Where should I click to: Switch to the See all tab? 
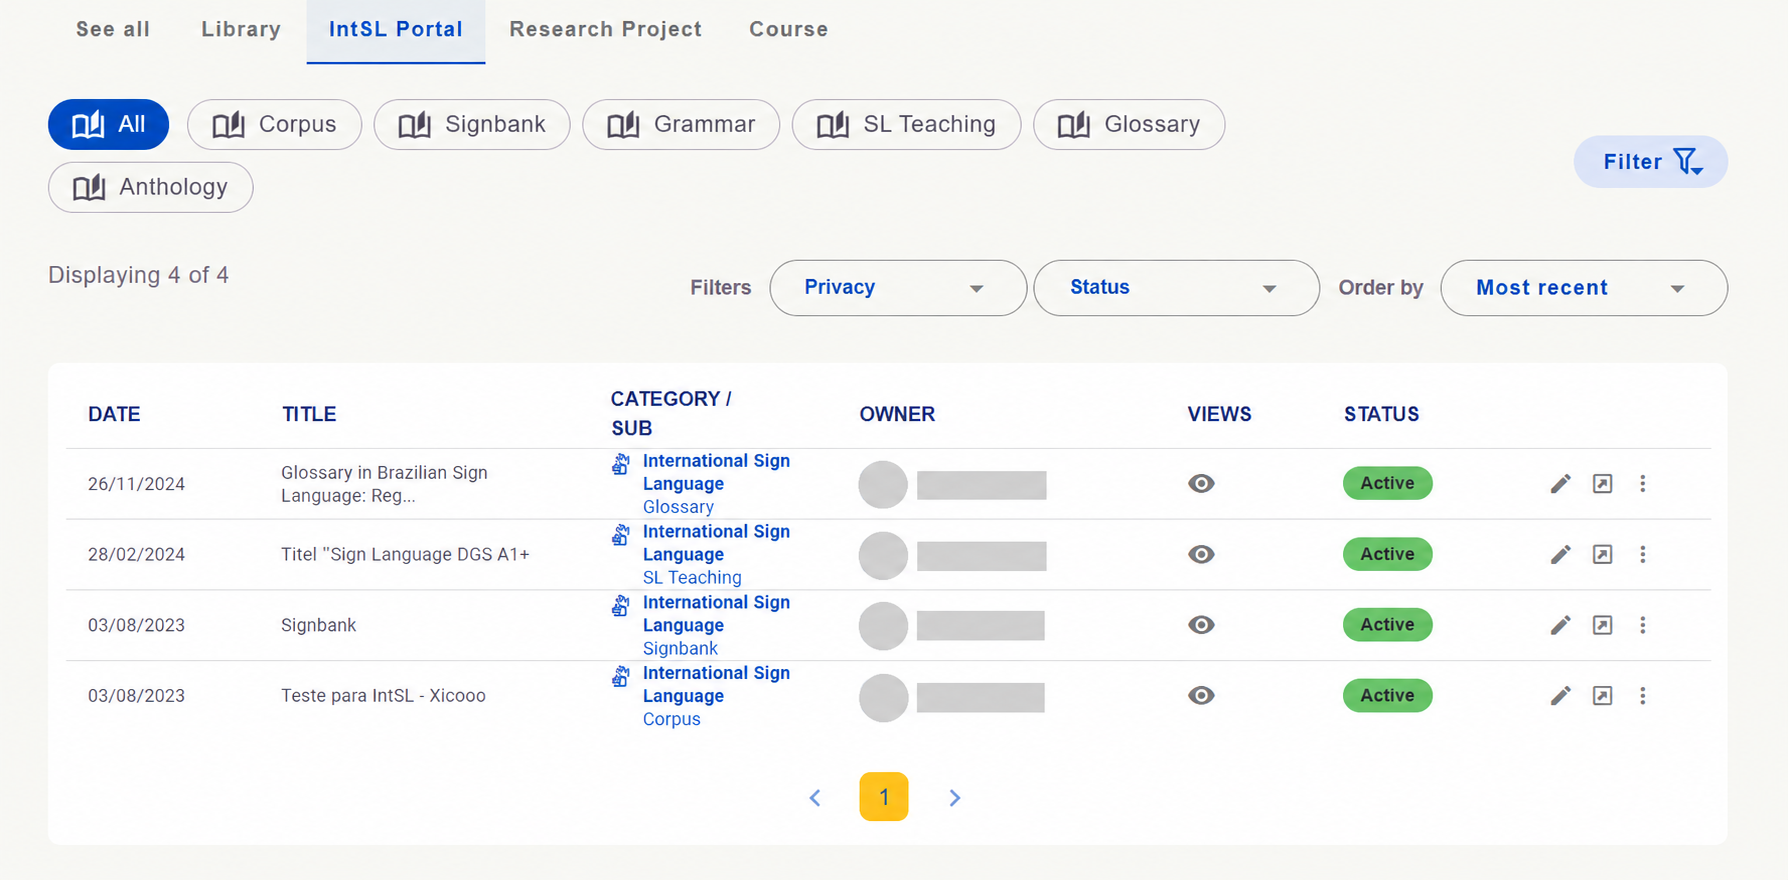pos(113,30)
